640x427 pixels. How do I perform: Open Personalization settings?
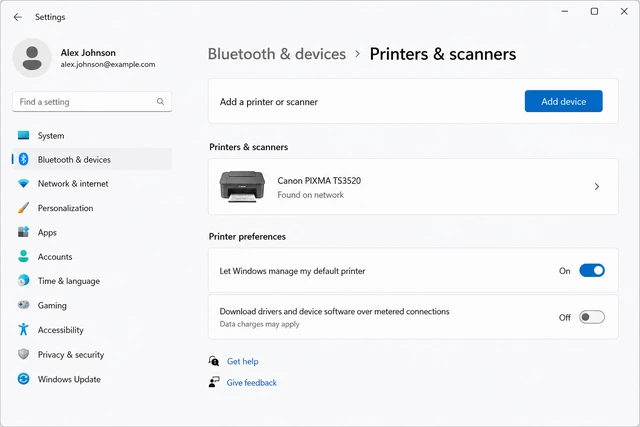click(x=92, y=208)
